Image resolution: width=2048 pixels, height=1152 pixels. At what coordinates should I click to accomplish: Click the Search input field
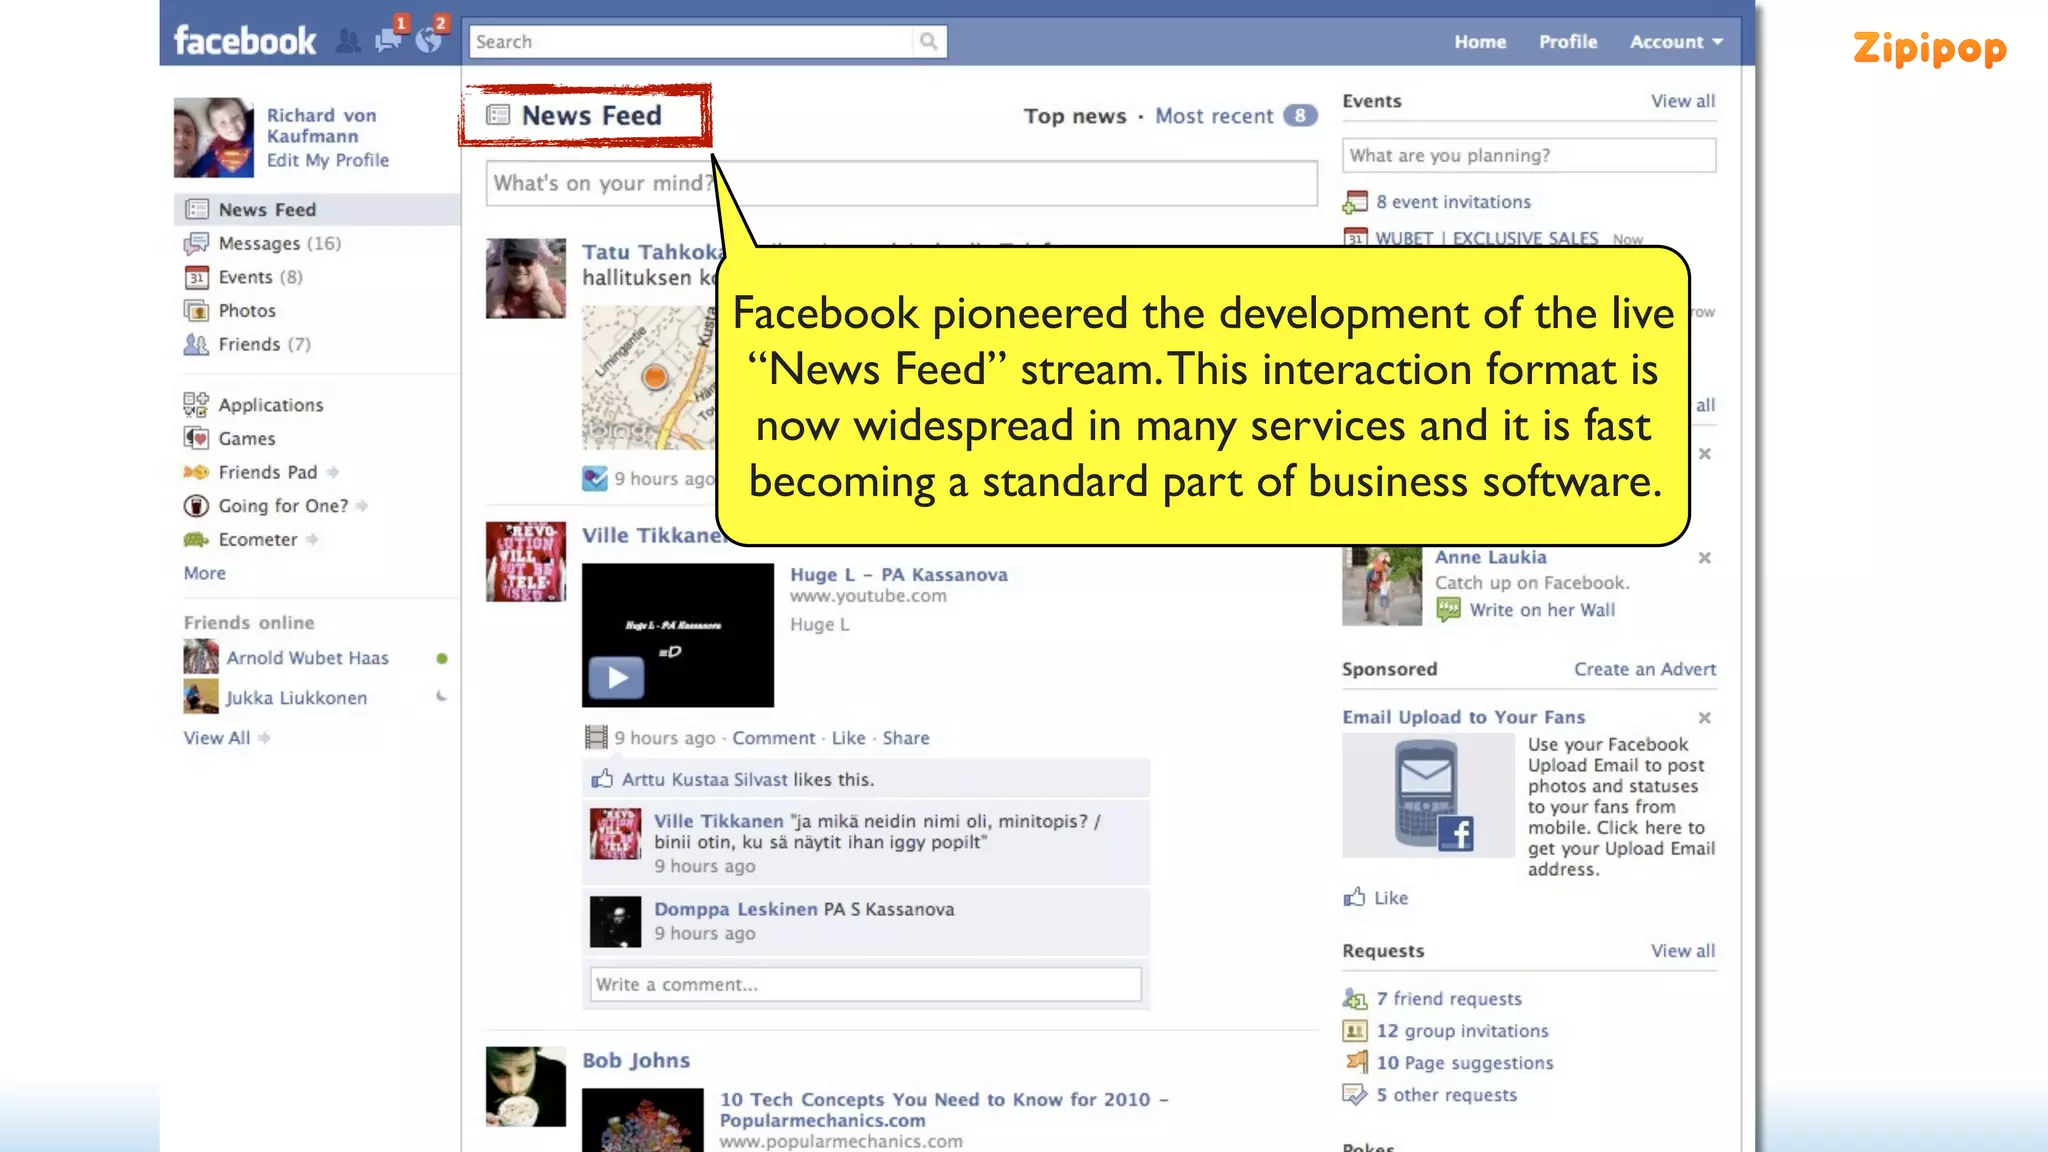click(x=691, y=41)
